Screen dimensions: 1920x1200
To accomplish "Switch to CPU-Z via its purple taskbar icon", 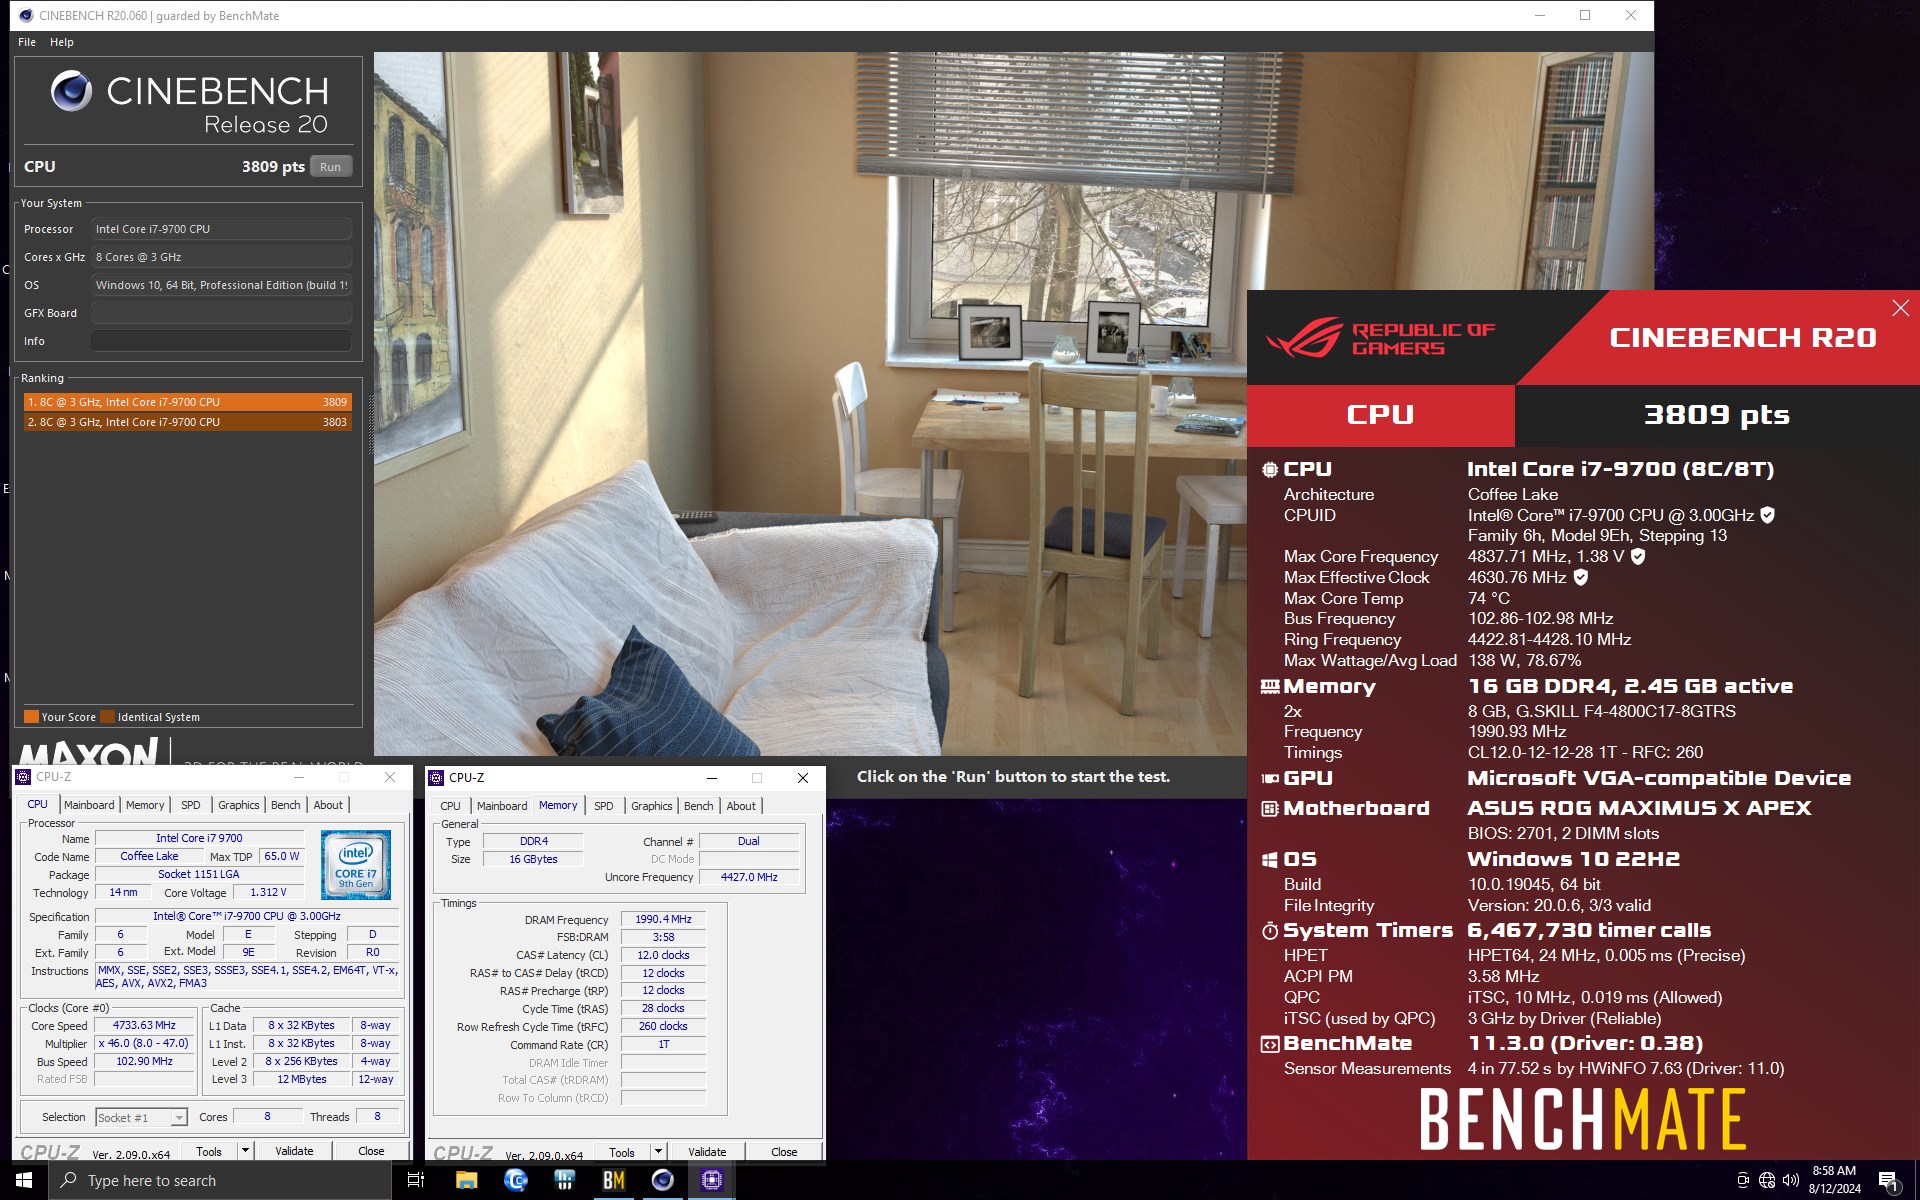I will tap(711, 1180).
